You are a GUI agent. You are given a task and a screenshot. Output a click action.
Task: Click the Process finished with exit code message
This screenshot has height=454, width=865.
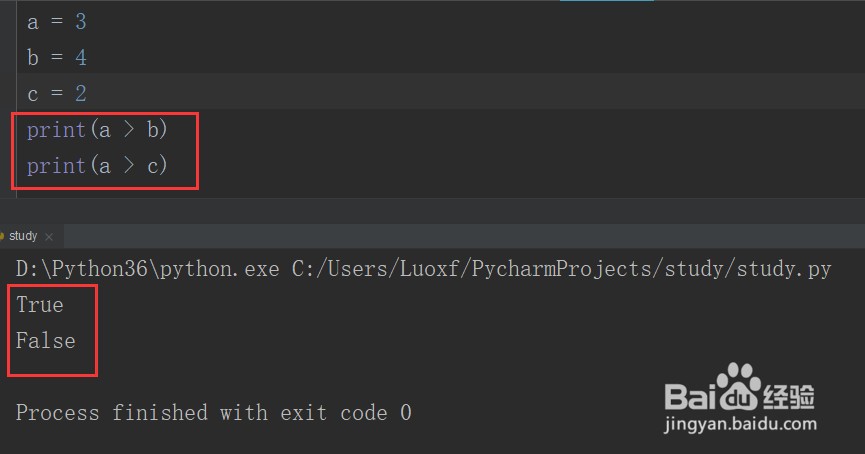[x=213, y=412]
